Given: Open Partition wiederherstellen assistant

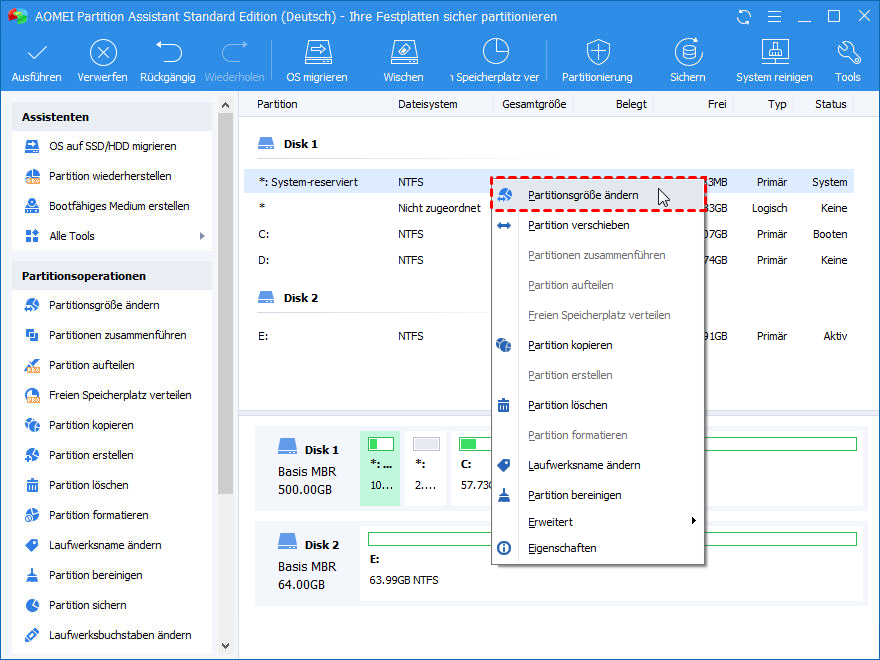Looking at the screenshot, I should [x=113, y=176].
